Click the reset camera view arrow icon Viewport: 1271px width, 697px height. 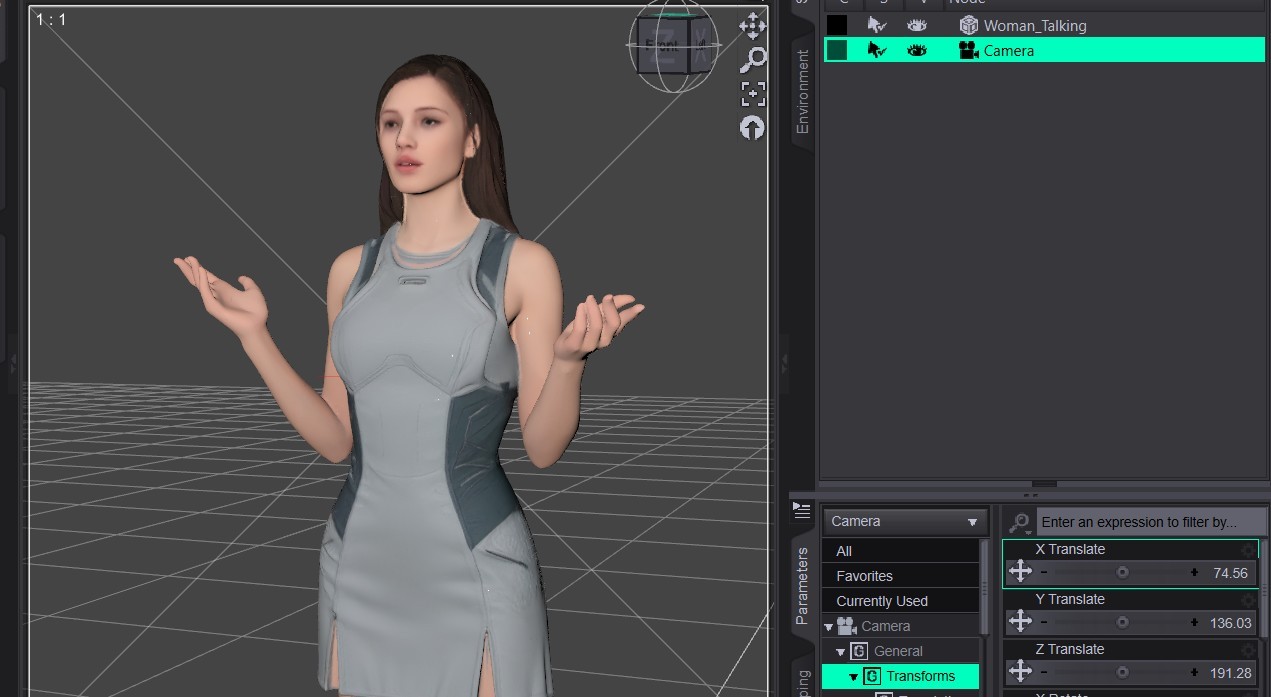[752, 127]
